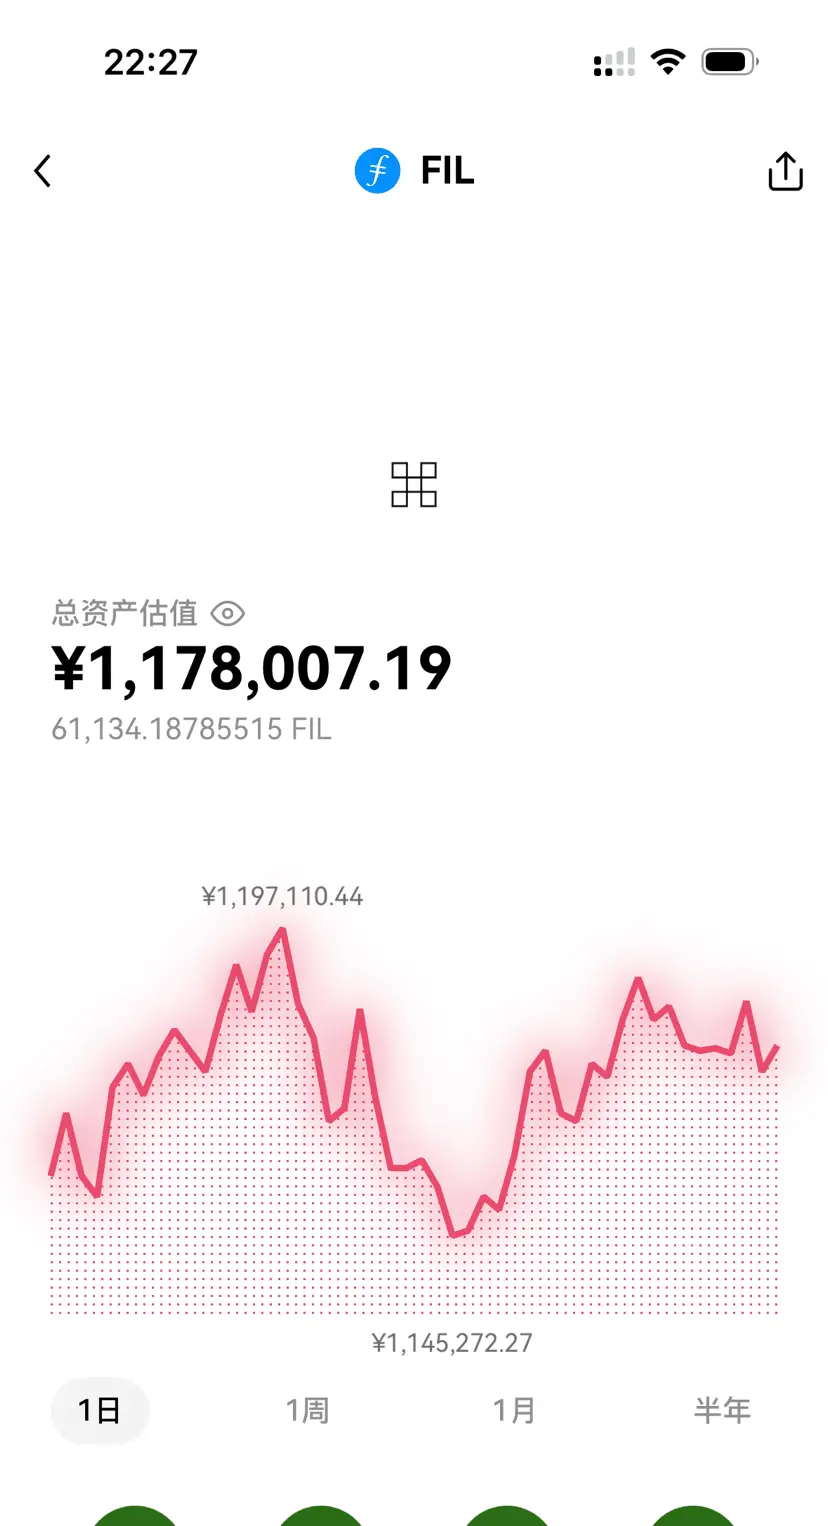Tap the second green circle button

click(320, 1515)
